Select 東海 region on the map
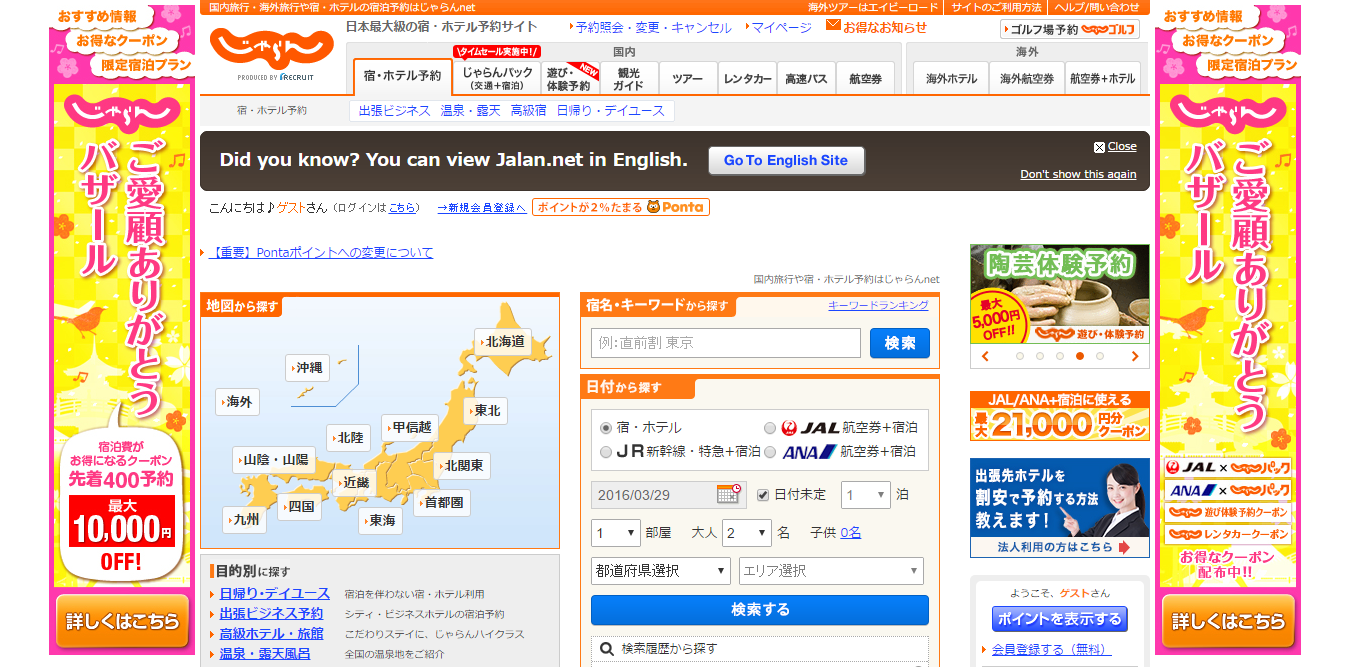The image size is (1349, 667). 380,521
